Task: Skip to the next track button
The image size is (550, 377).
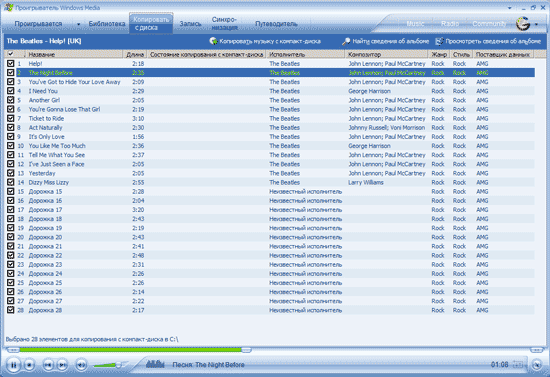Action: click(x=62, y=365)
